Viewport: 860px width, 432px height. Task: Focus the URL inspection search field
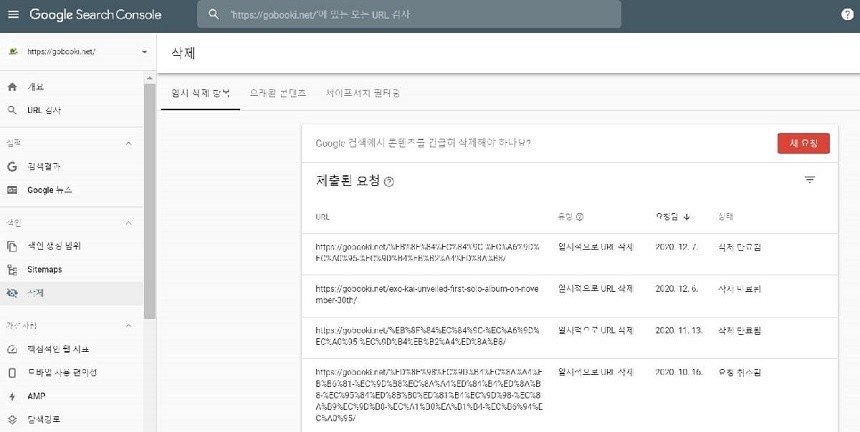(x=409, y=14)
